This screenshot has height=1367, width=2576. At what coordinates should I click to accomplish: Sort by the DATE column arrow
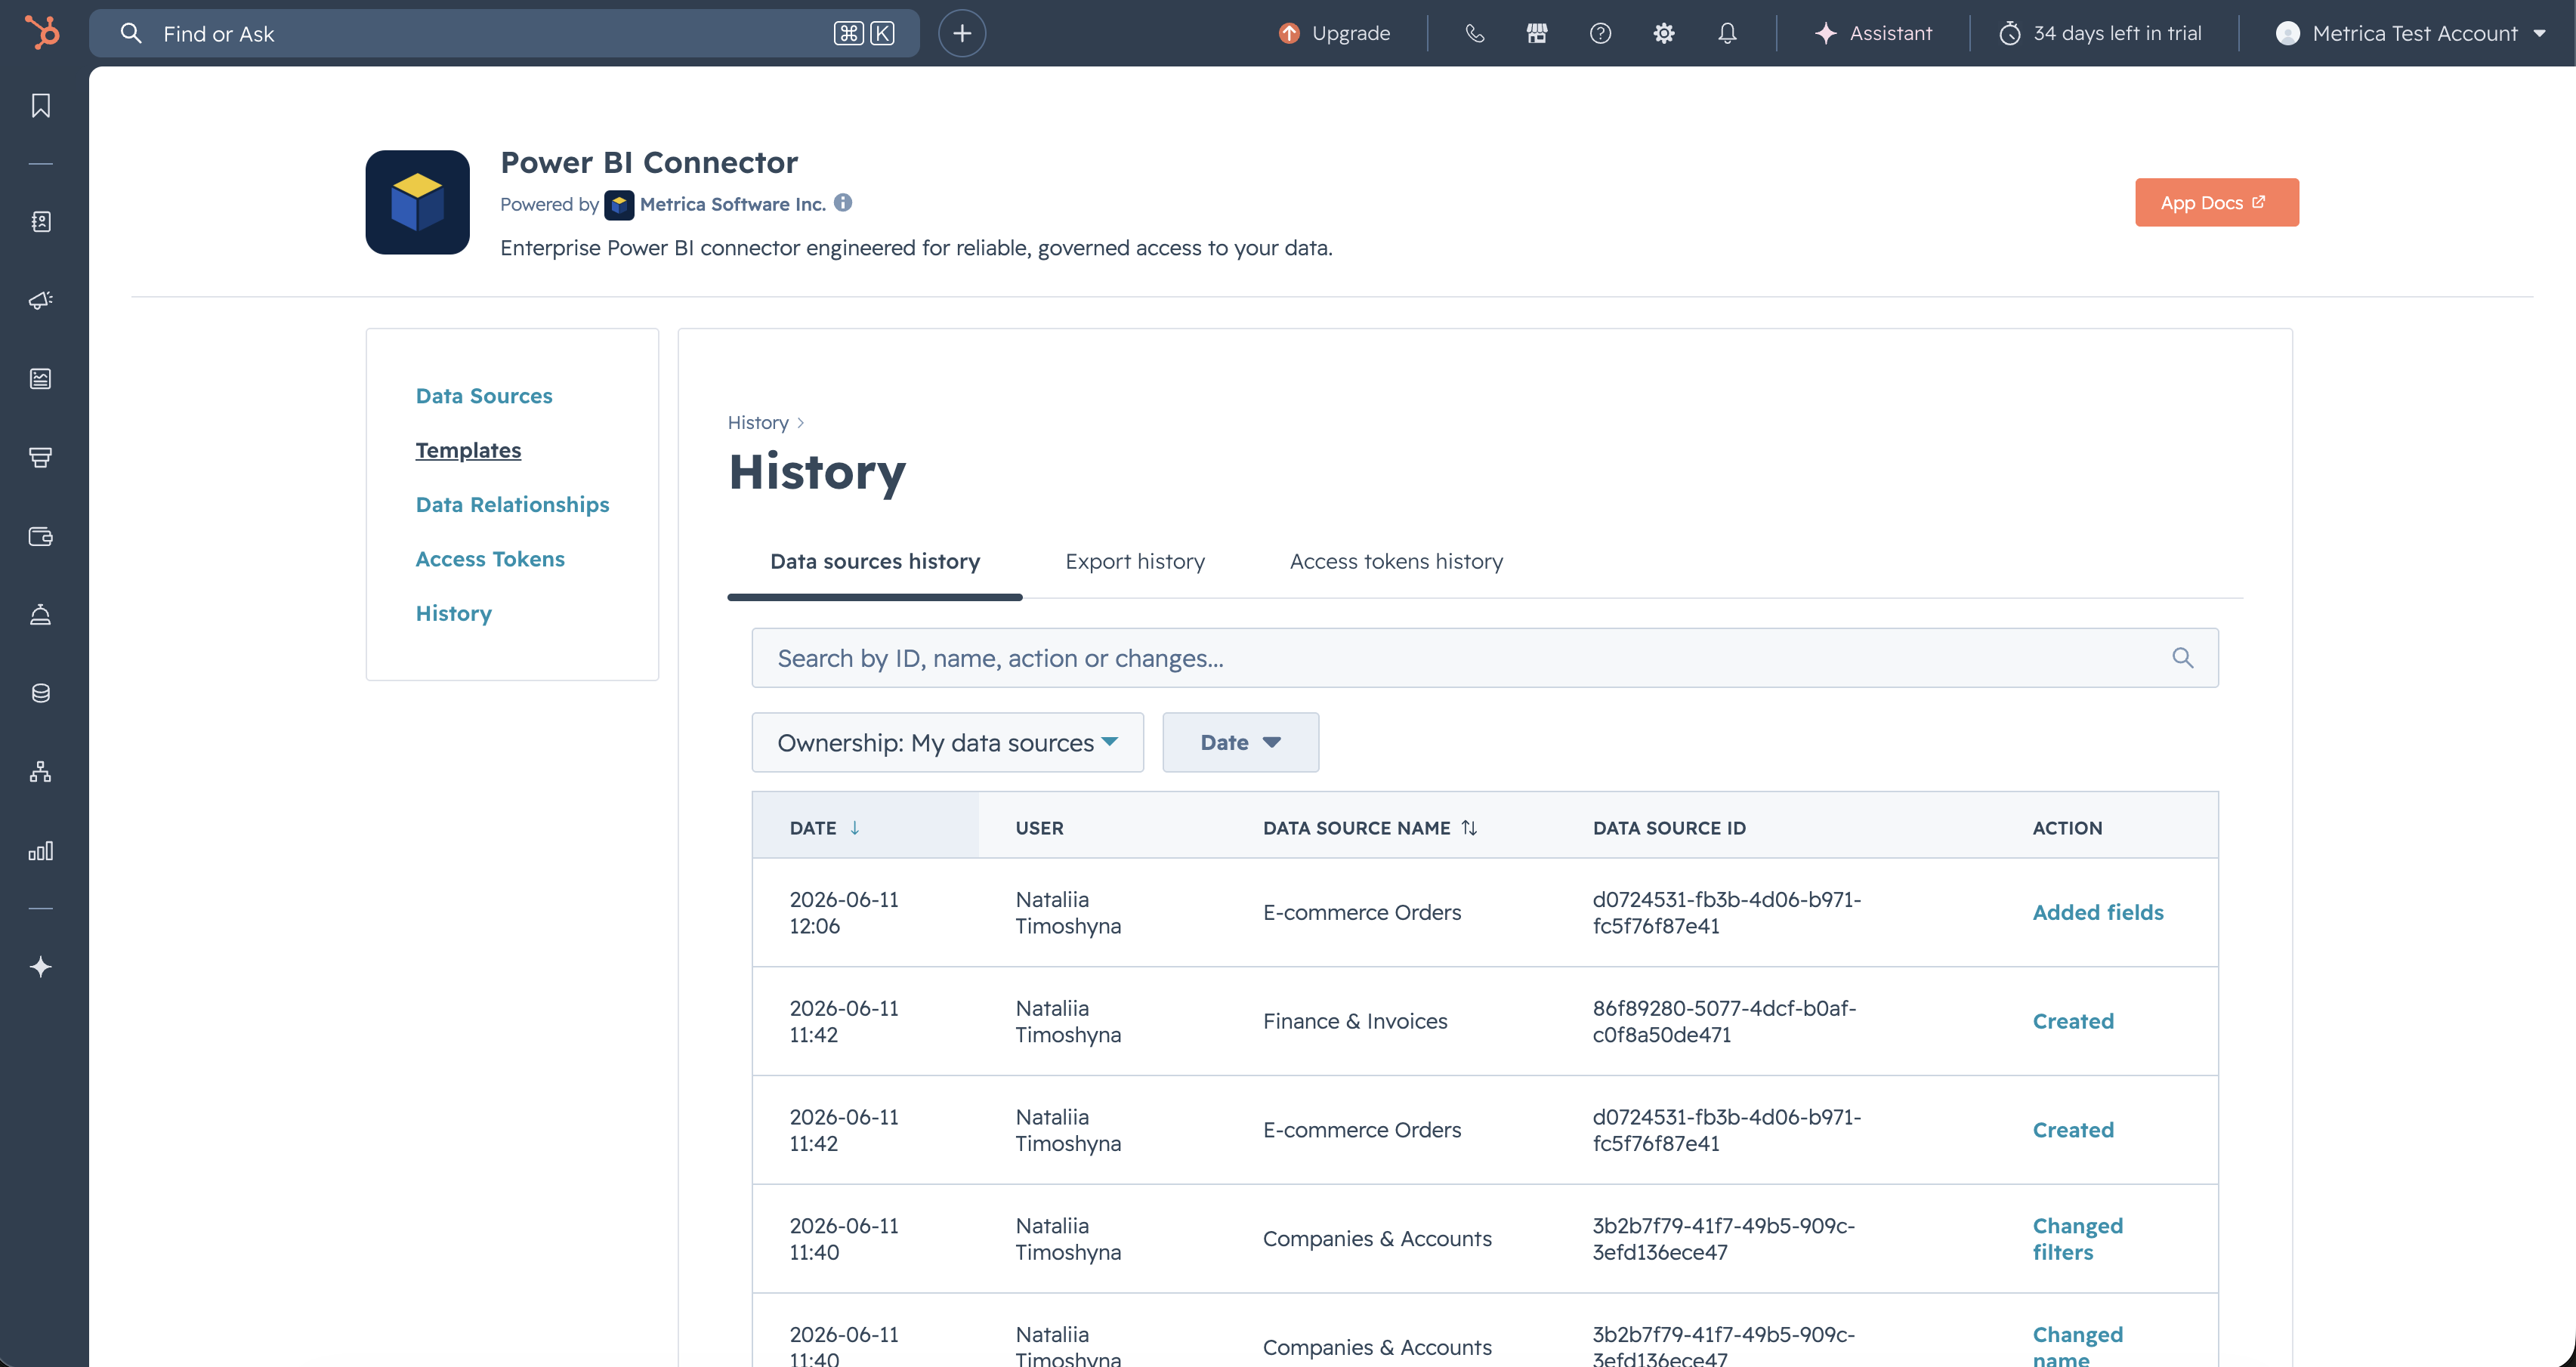click(855, 828)
